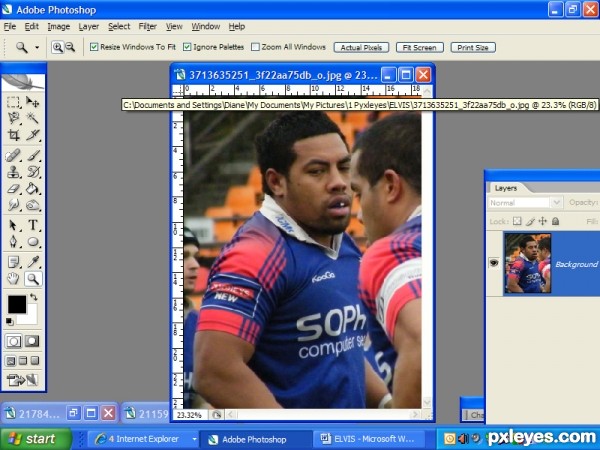Screen dimensions: 600x450
Task: Open the Filter menu
Action: [148, 26]
